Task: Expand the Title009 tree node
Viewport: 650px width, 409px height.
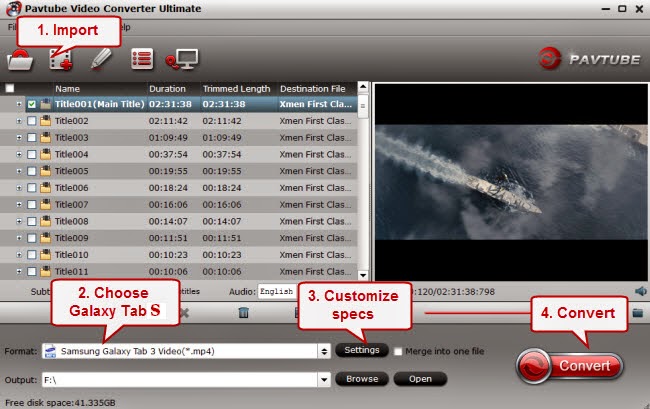Action: [19, 238]
